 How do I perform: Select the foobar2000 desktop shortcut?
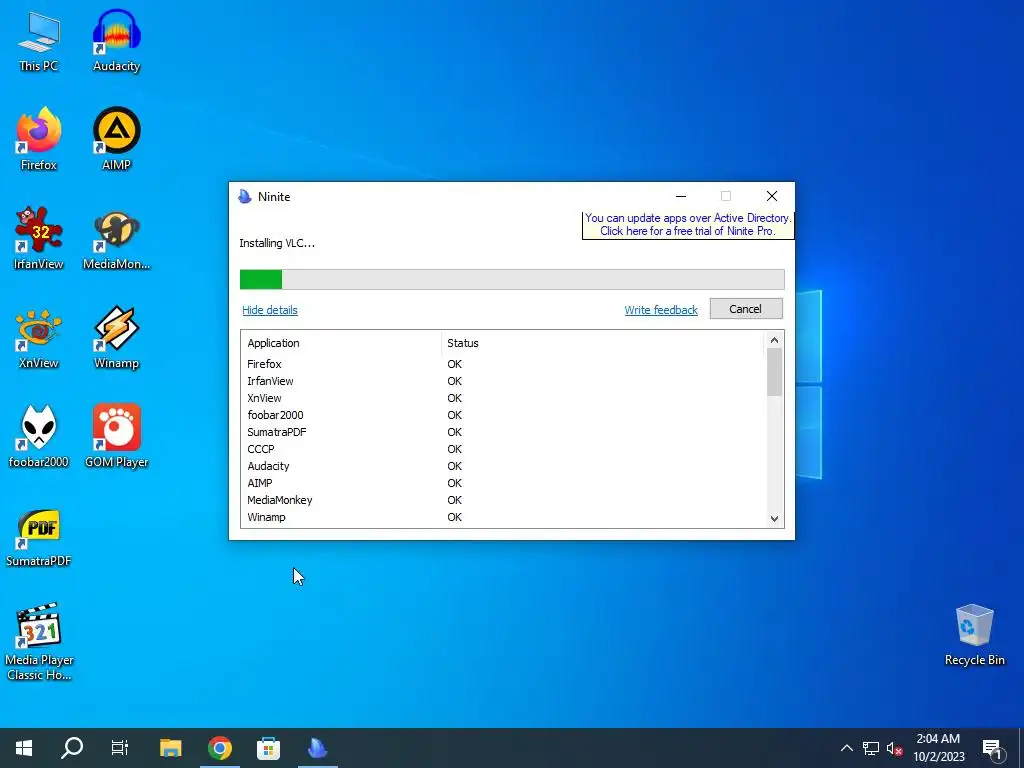(x=39, y=436)
